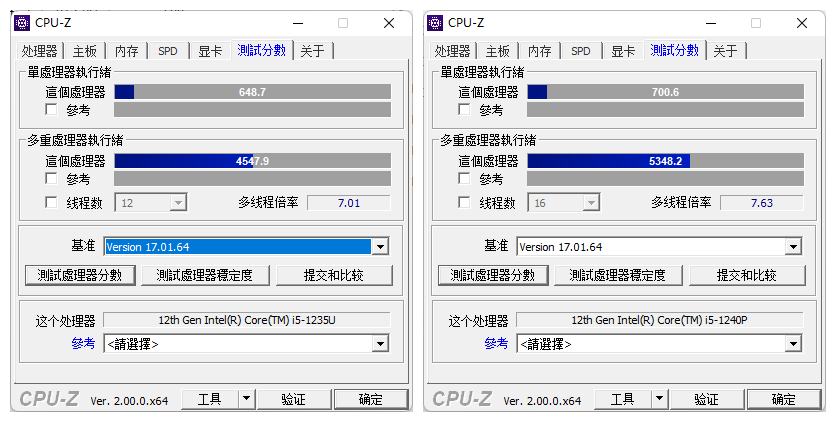Click 确定 button in left window
836x422 pixels.
(371, 399)
